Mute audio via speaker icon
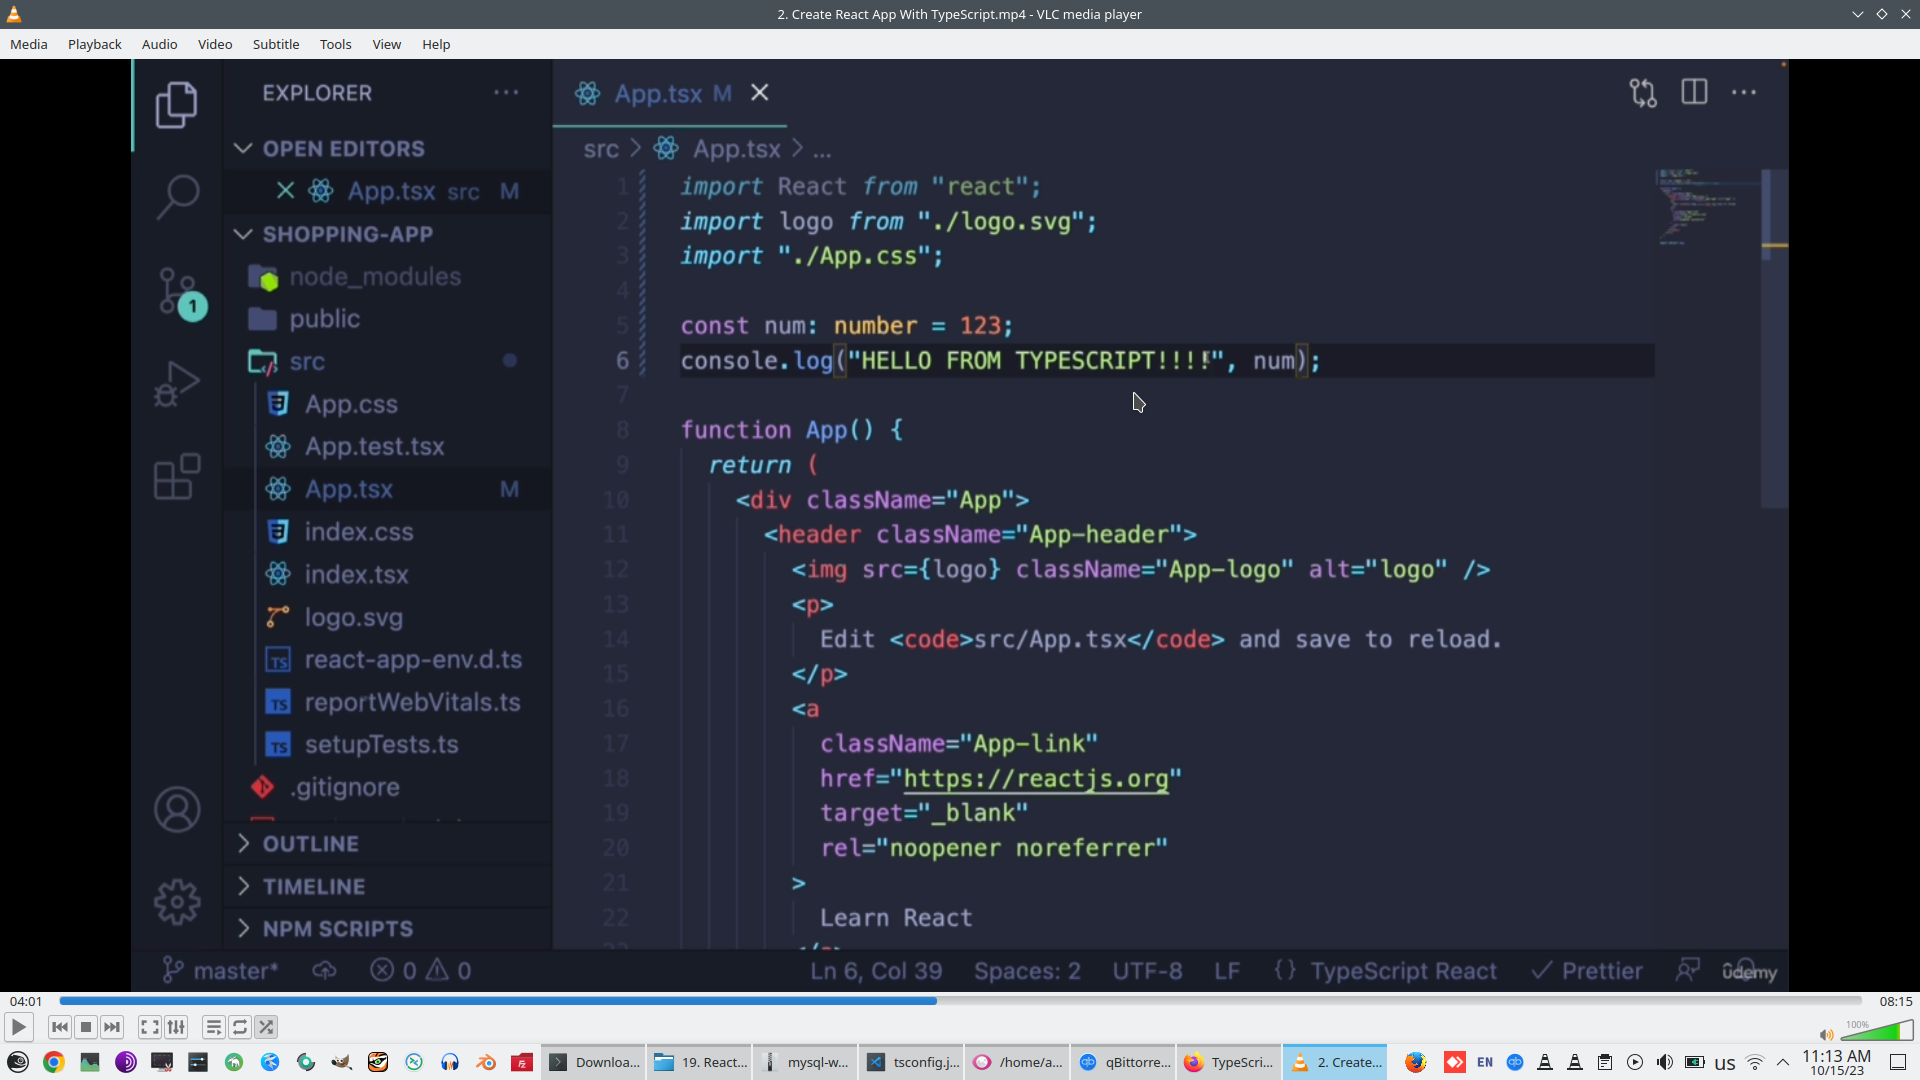Screen dimensions: 1920x1080 pyautogui.click(x=1826, y=1035)
